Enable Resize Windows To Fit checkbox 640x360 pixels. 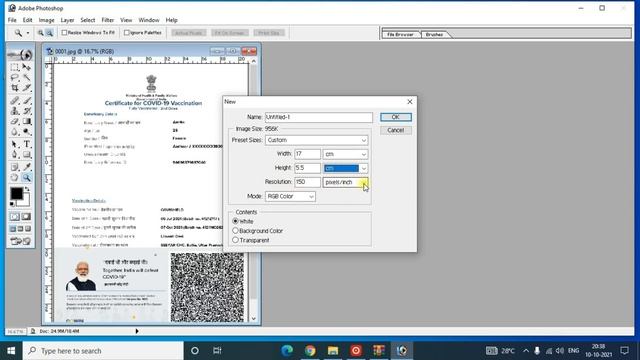pos(64,32)
